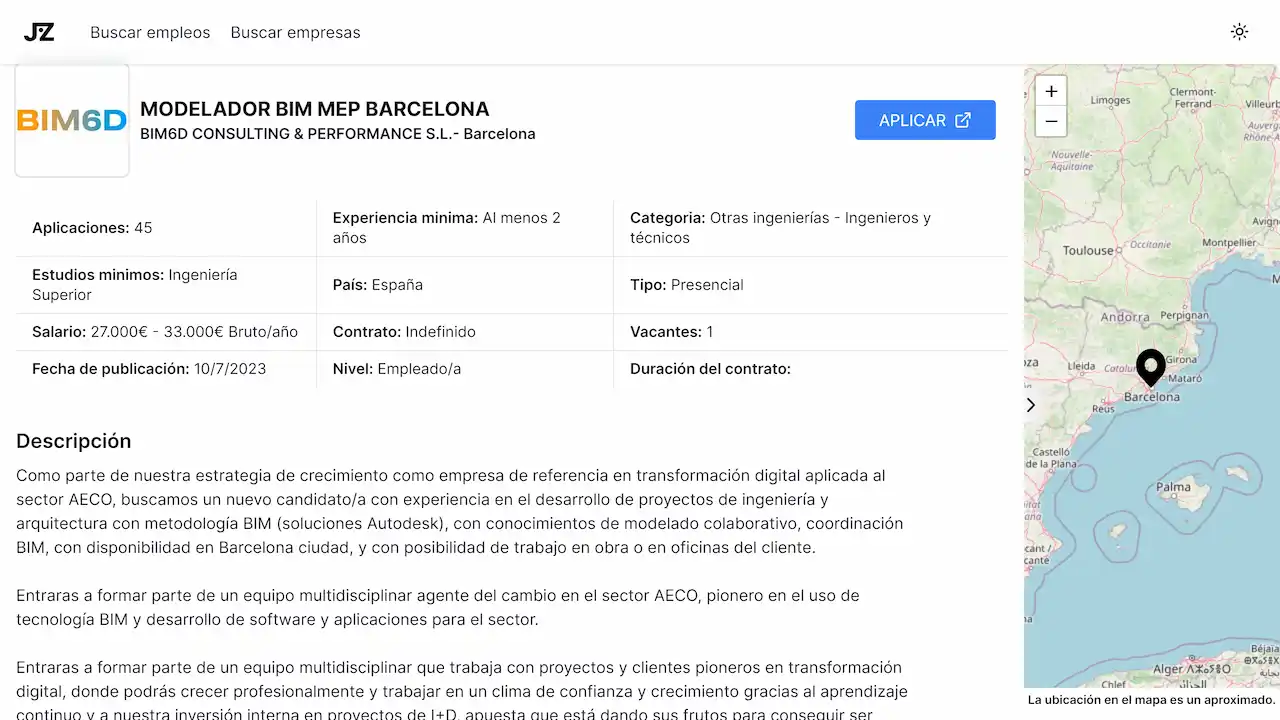Click the JZ site logo

click(39, 32)
